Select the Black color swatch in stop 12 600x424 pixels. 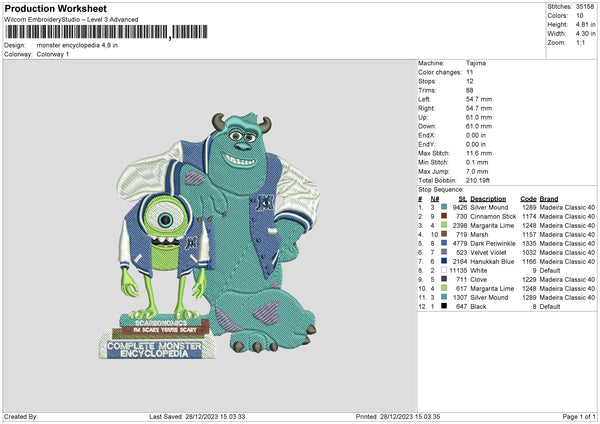(444, 306)
